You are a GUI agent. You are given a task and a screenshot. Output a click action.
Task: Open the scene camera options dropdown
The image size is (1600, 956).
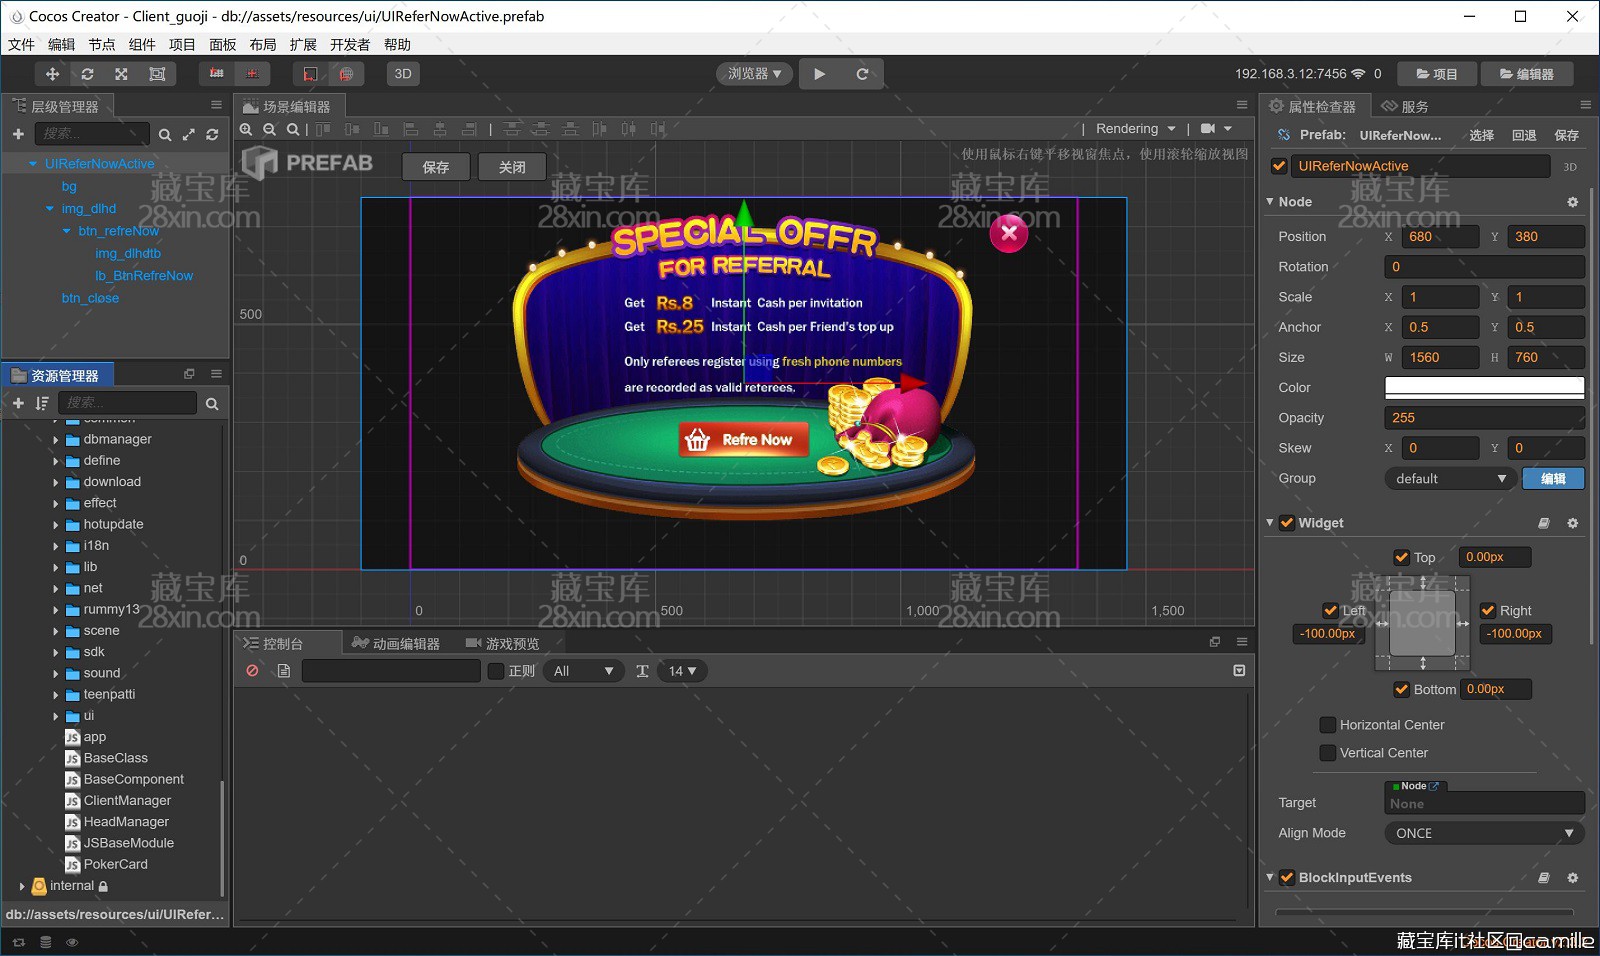pyautogui.click(x=1216, y=129)
